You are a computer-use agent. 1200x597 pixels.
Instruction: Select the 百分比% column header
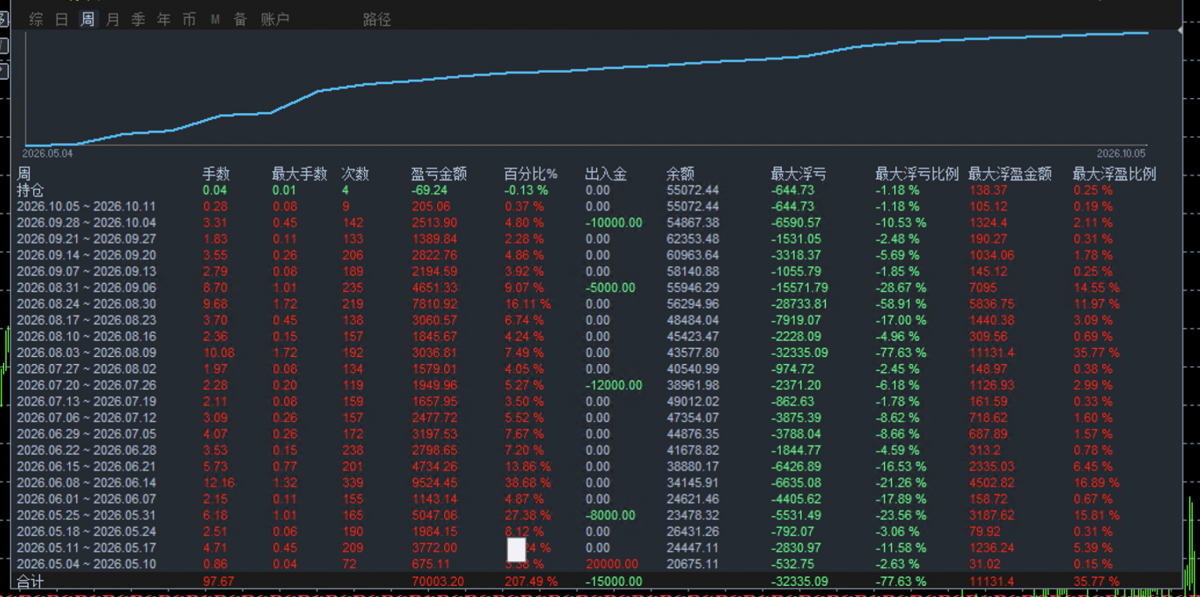pyautogui.click(x=530, y=174)
